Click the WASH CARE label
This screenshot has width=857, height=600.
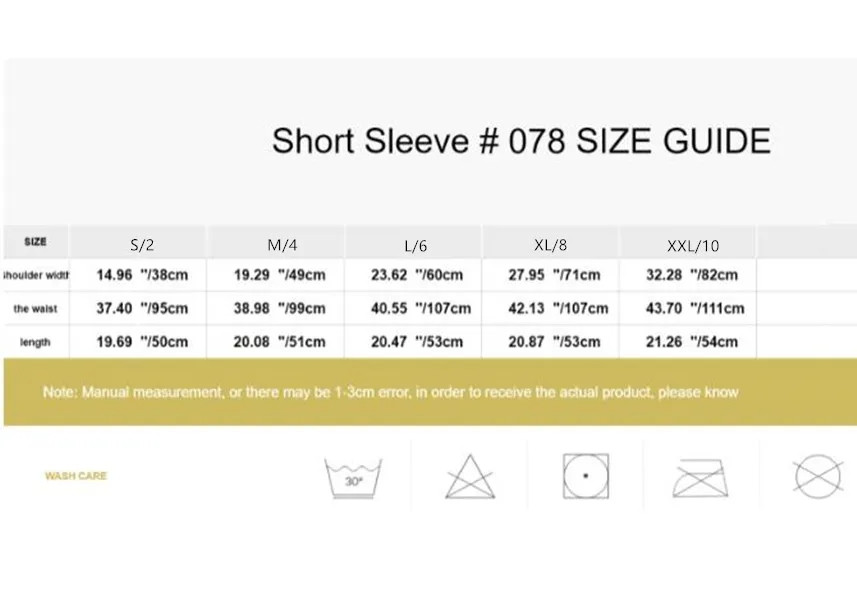point(76,476)
